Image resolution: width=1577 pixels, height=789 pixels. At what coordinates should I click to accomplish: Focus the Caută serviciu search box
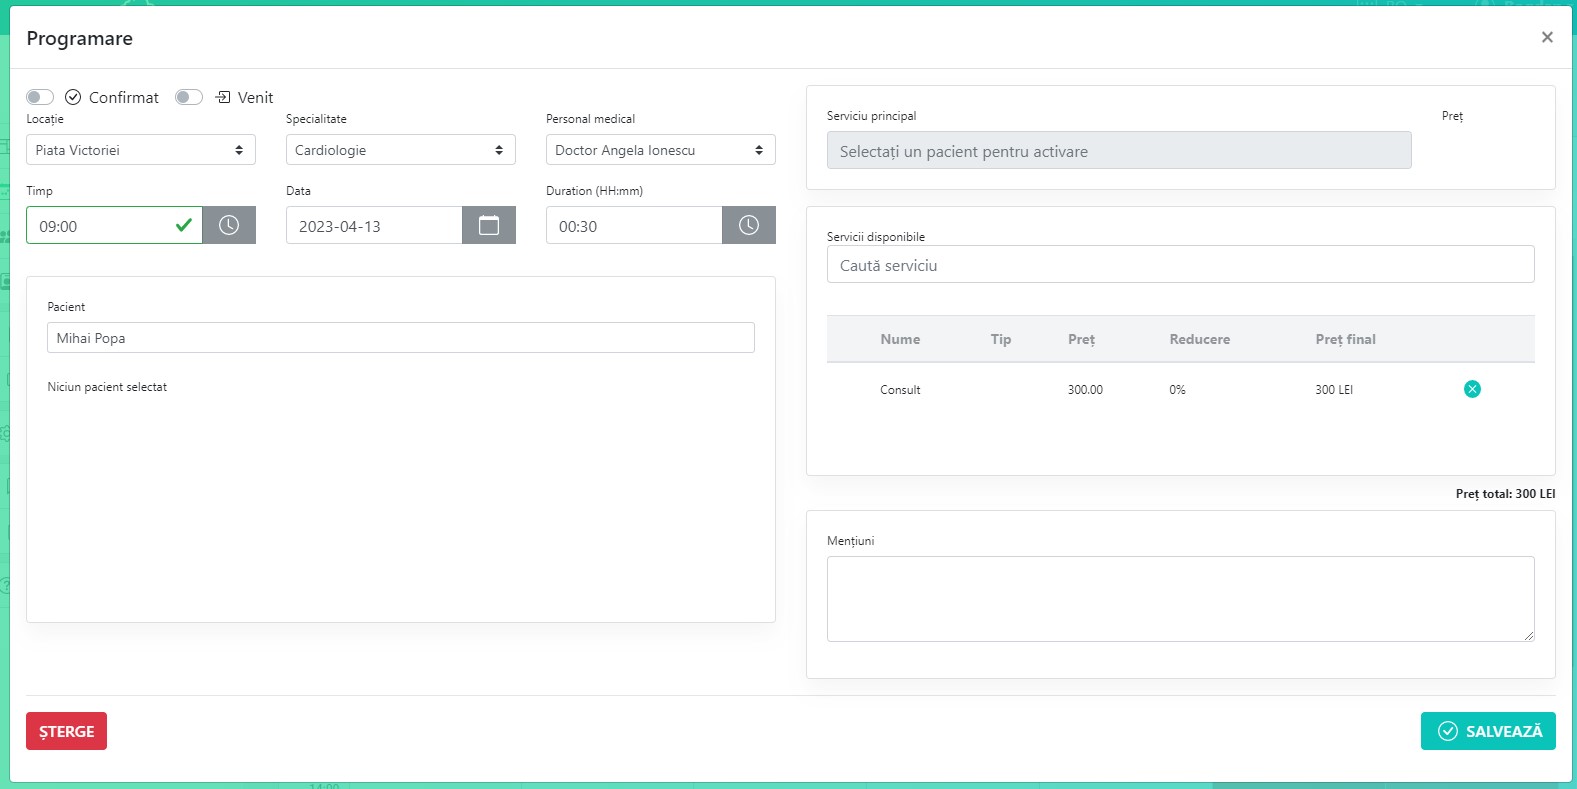(x=1180, y=265)
